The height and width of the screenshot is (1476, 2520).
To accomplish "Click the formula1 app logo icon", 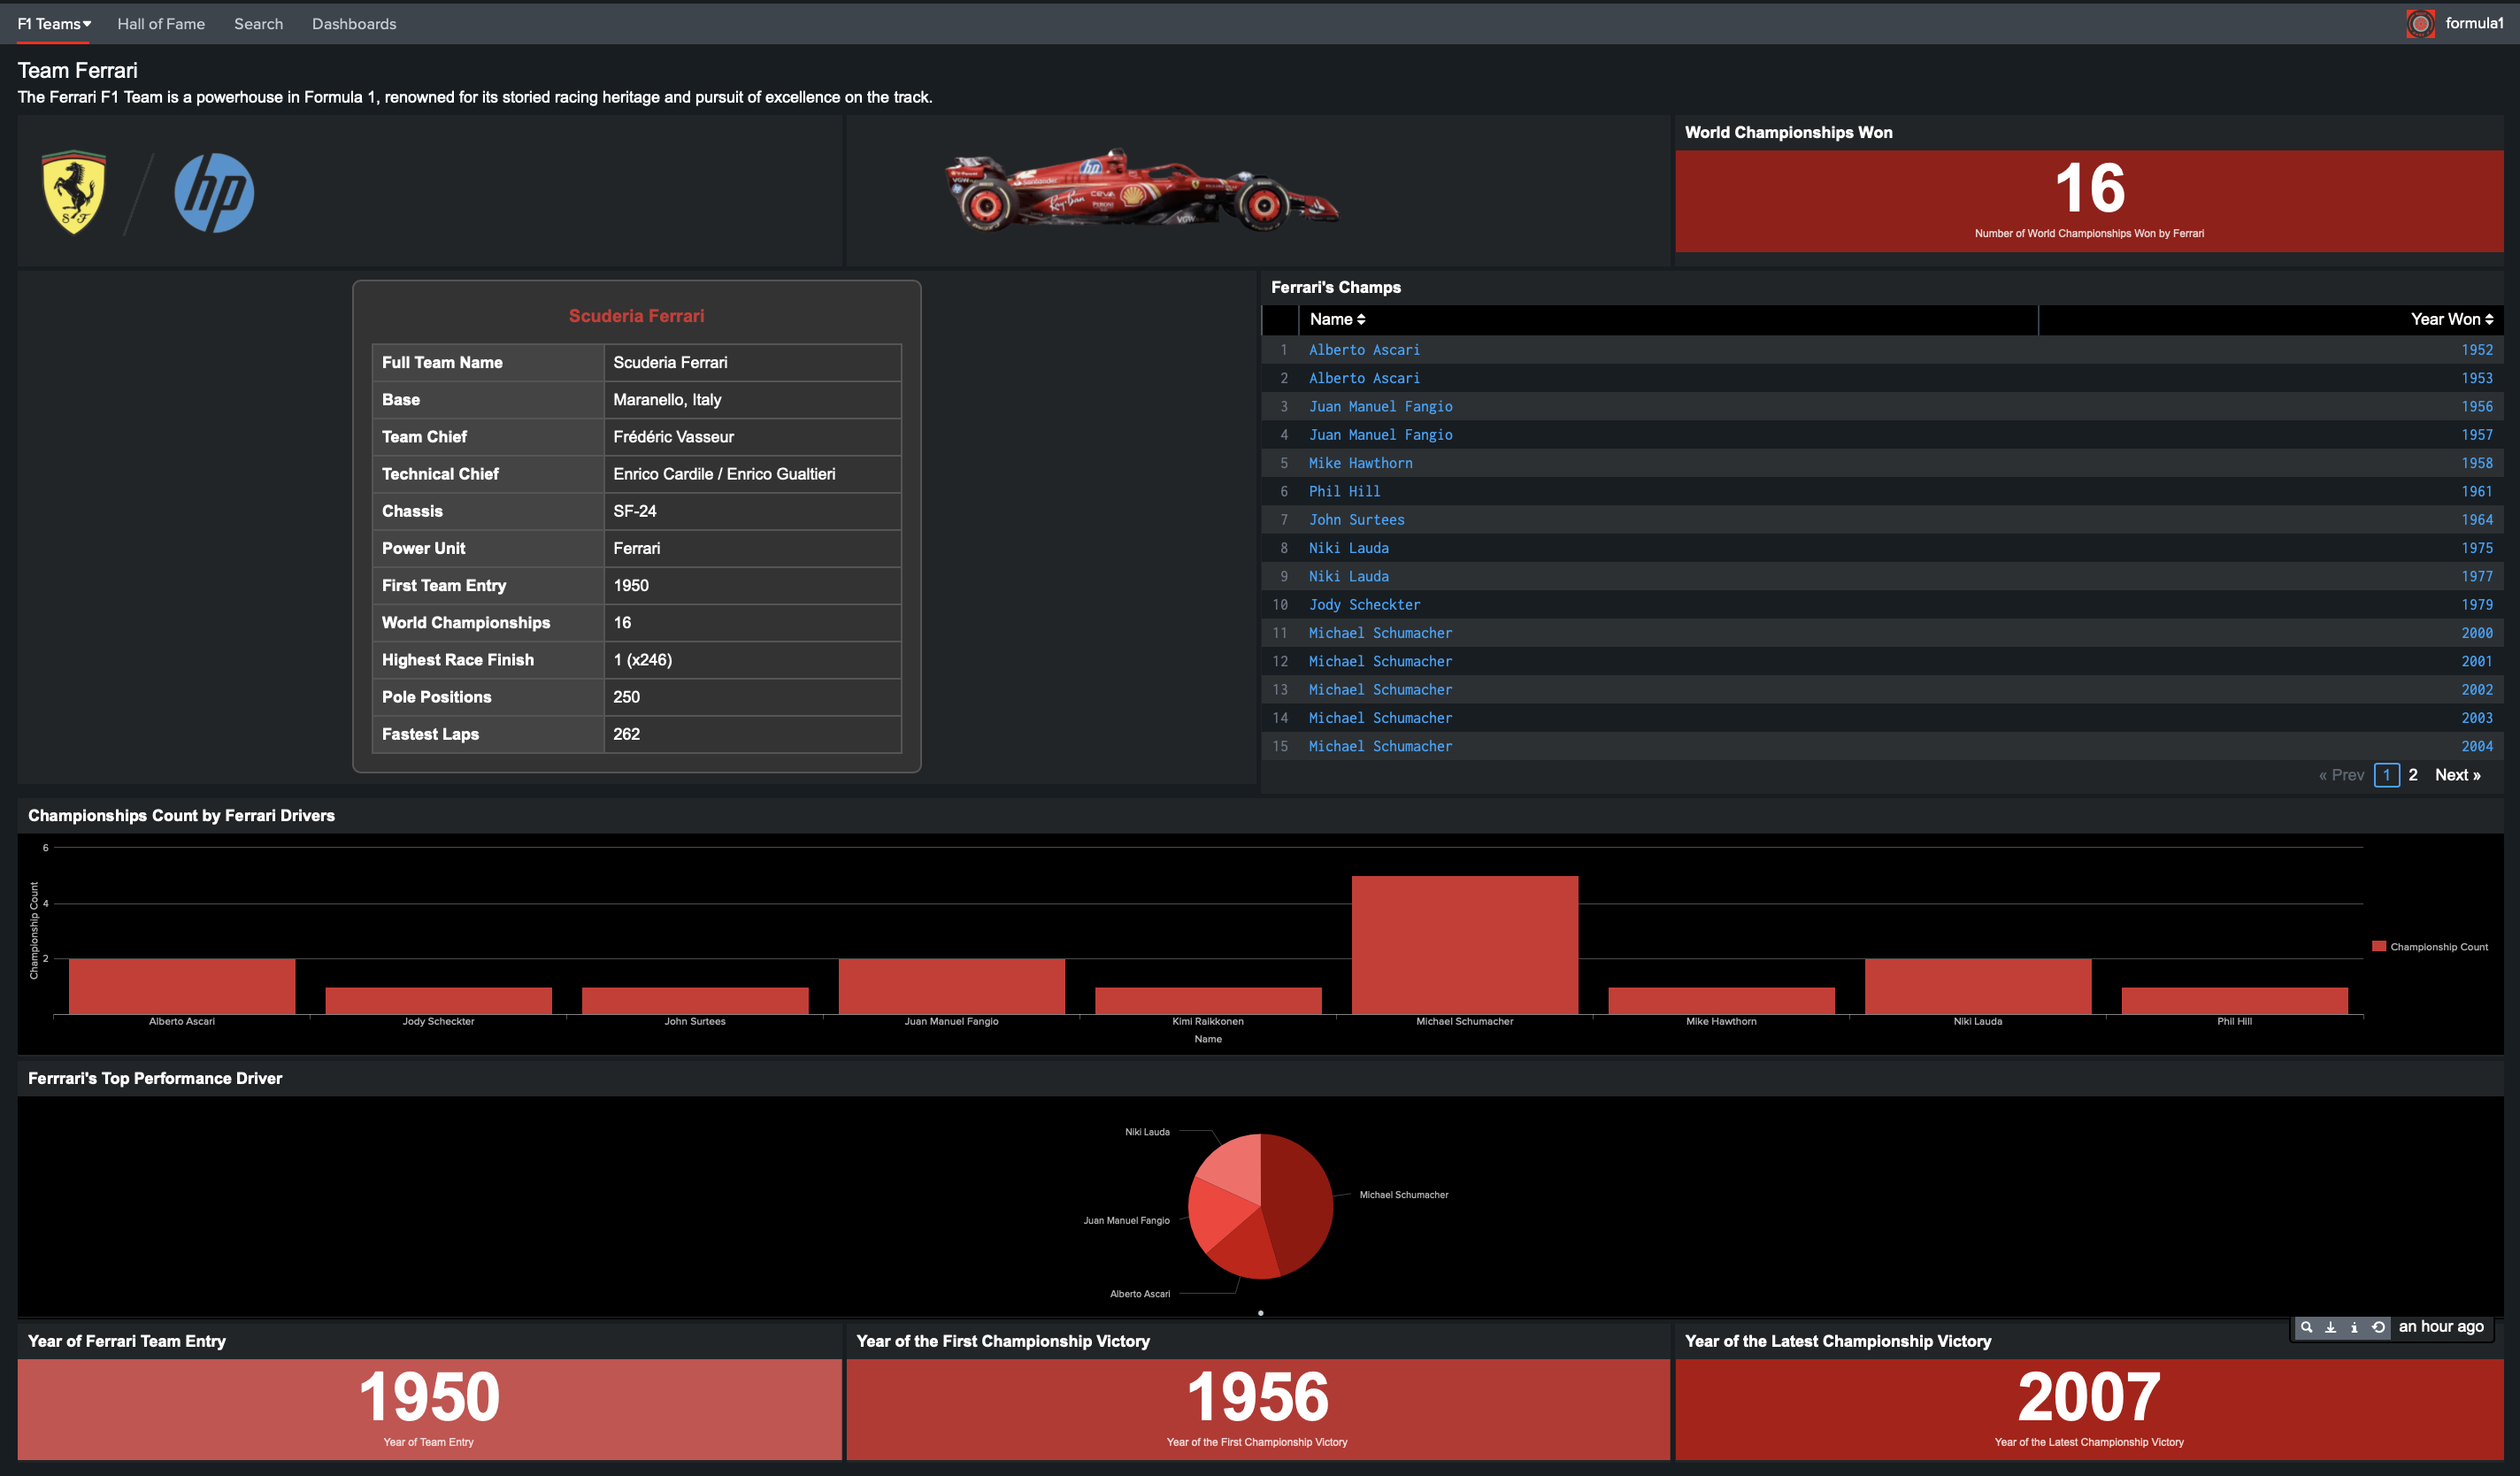I will [x=2420, y=23].
